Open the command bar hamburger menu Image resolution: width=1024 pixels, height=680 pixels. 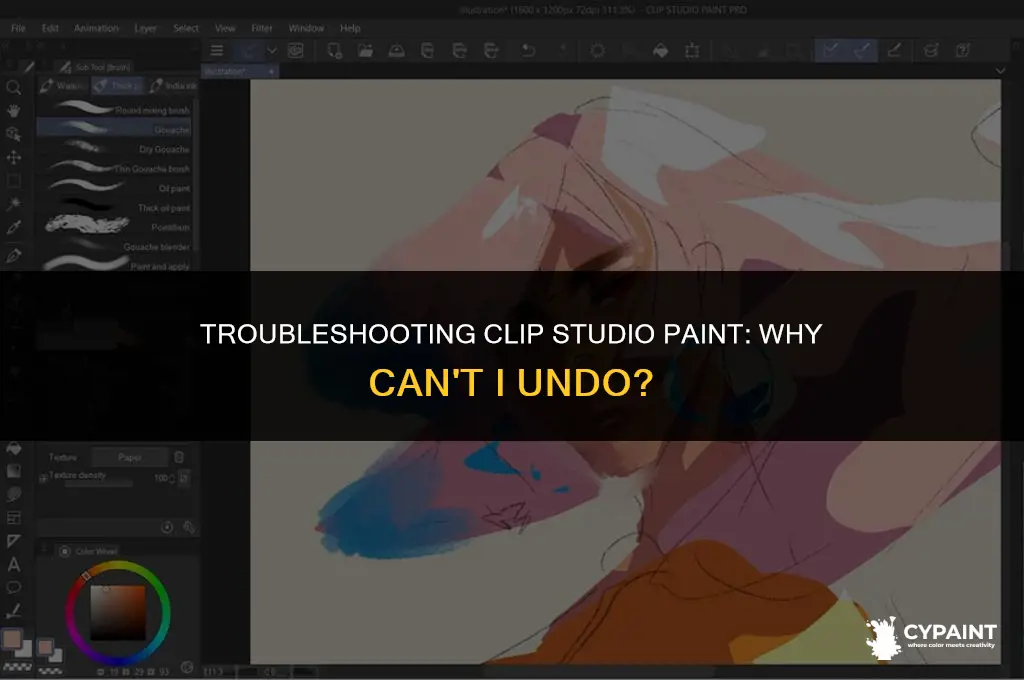coord(217,50)
